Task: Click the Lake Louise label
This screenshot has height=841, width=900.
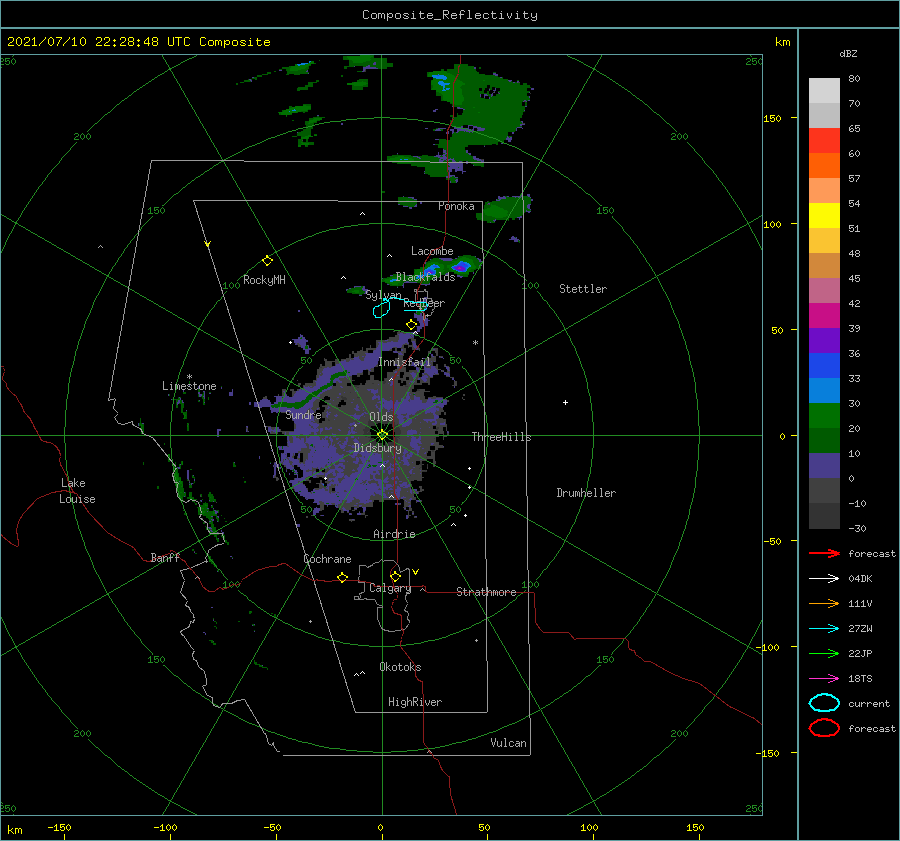Action: coord(77,491)
